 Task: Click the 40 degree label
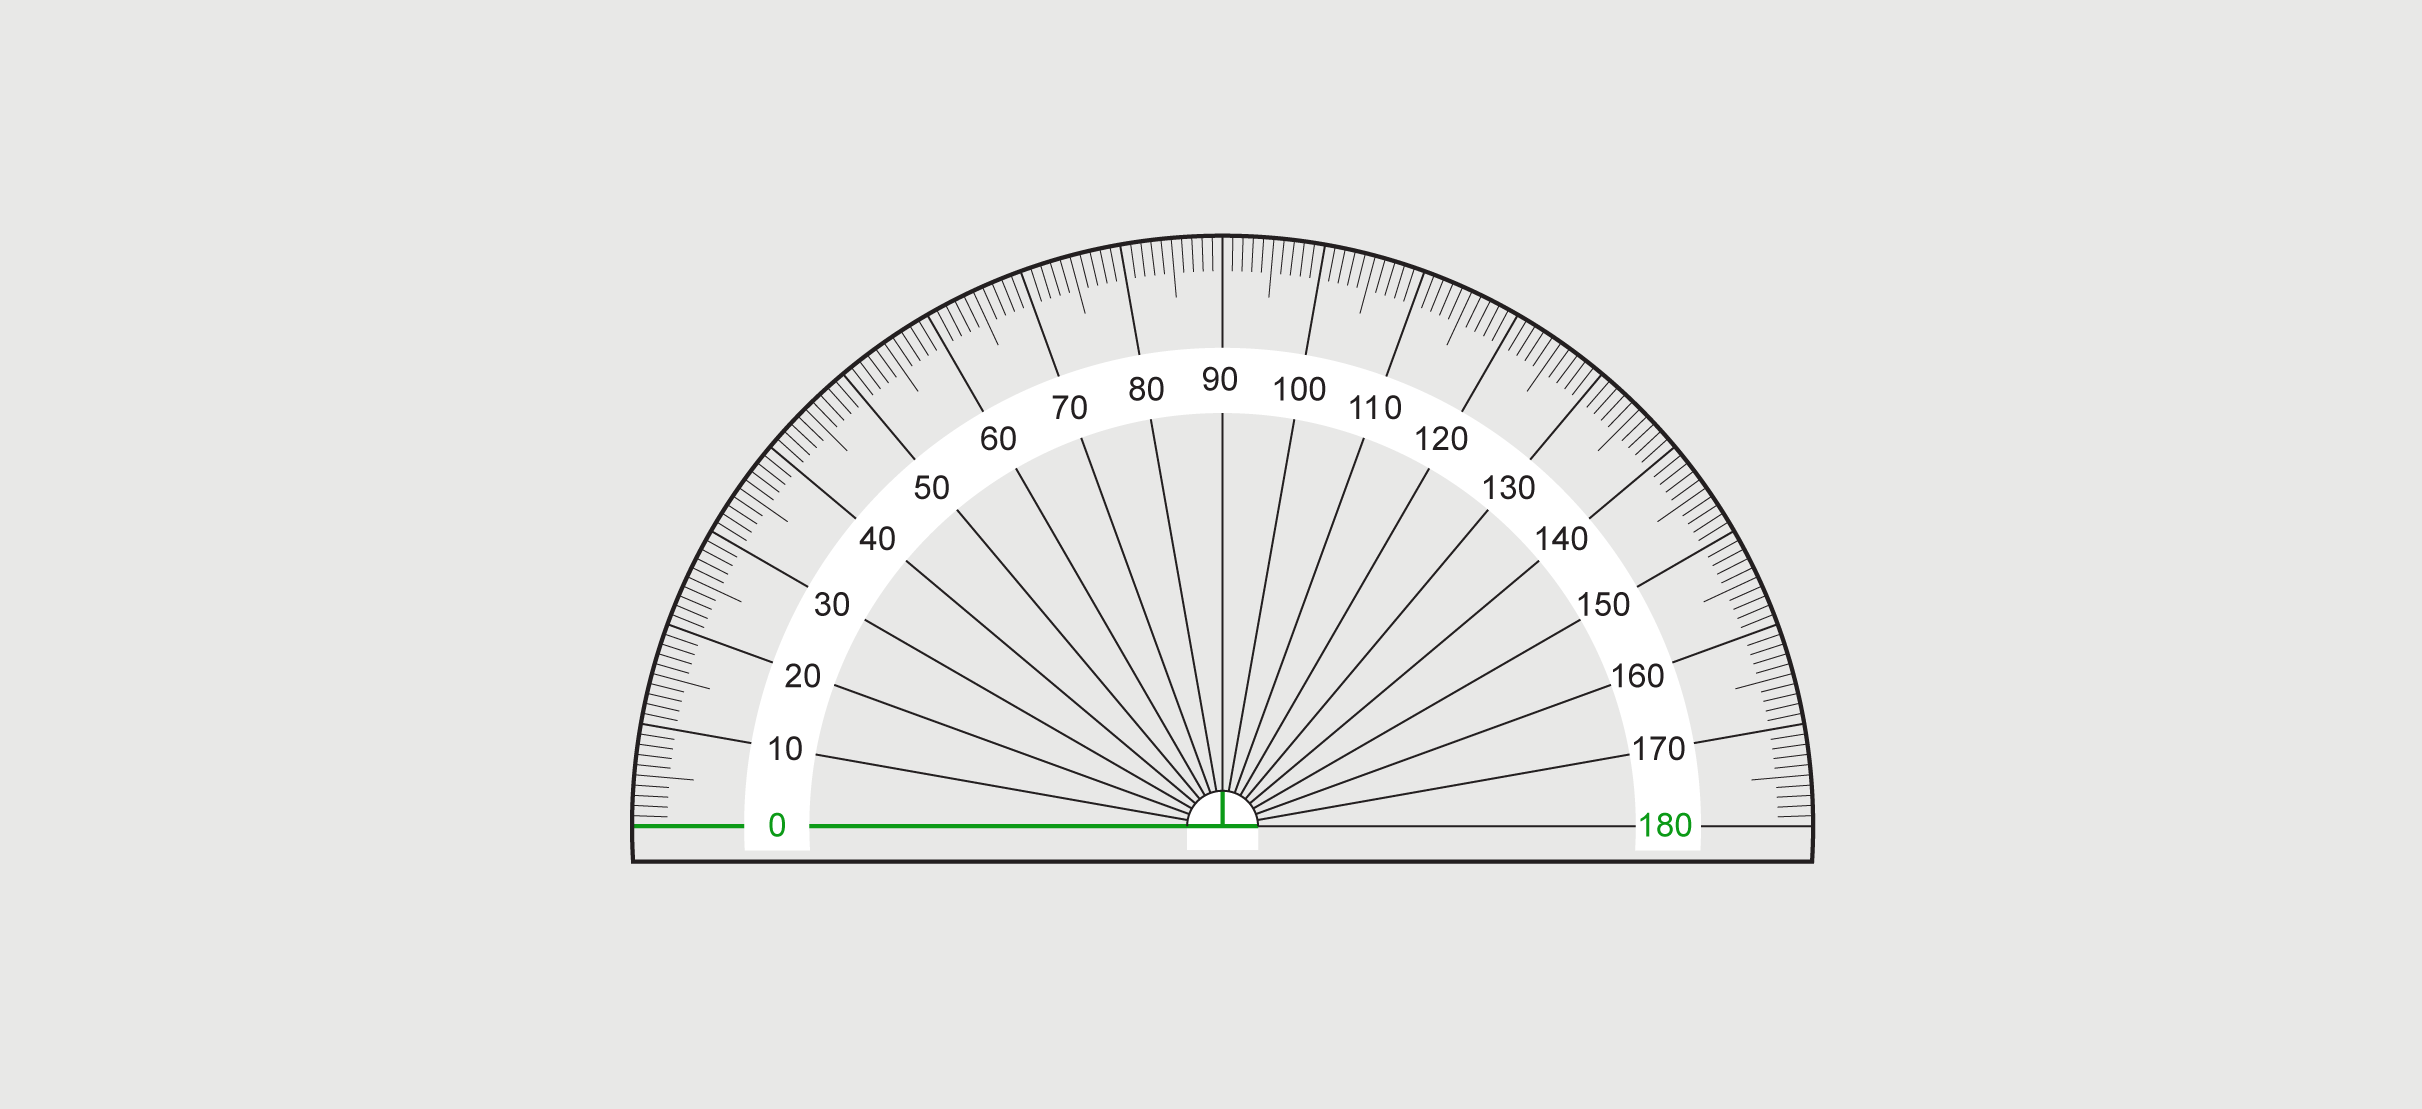tap(877, 539)
